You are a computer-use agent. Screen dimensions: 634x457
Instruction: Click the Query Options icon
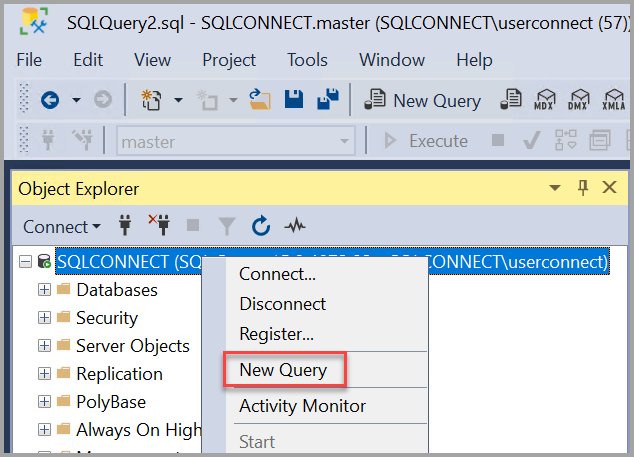coord(600,140)
